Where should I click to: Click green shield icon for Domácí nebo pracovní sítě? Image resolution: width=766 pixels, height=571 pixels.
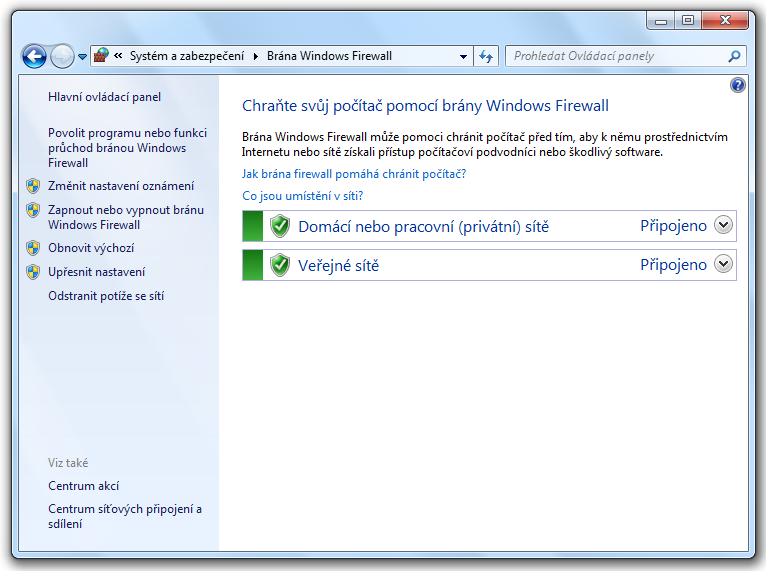pos(280,226)
